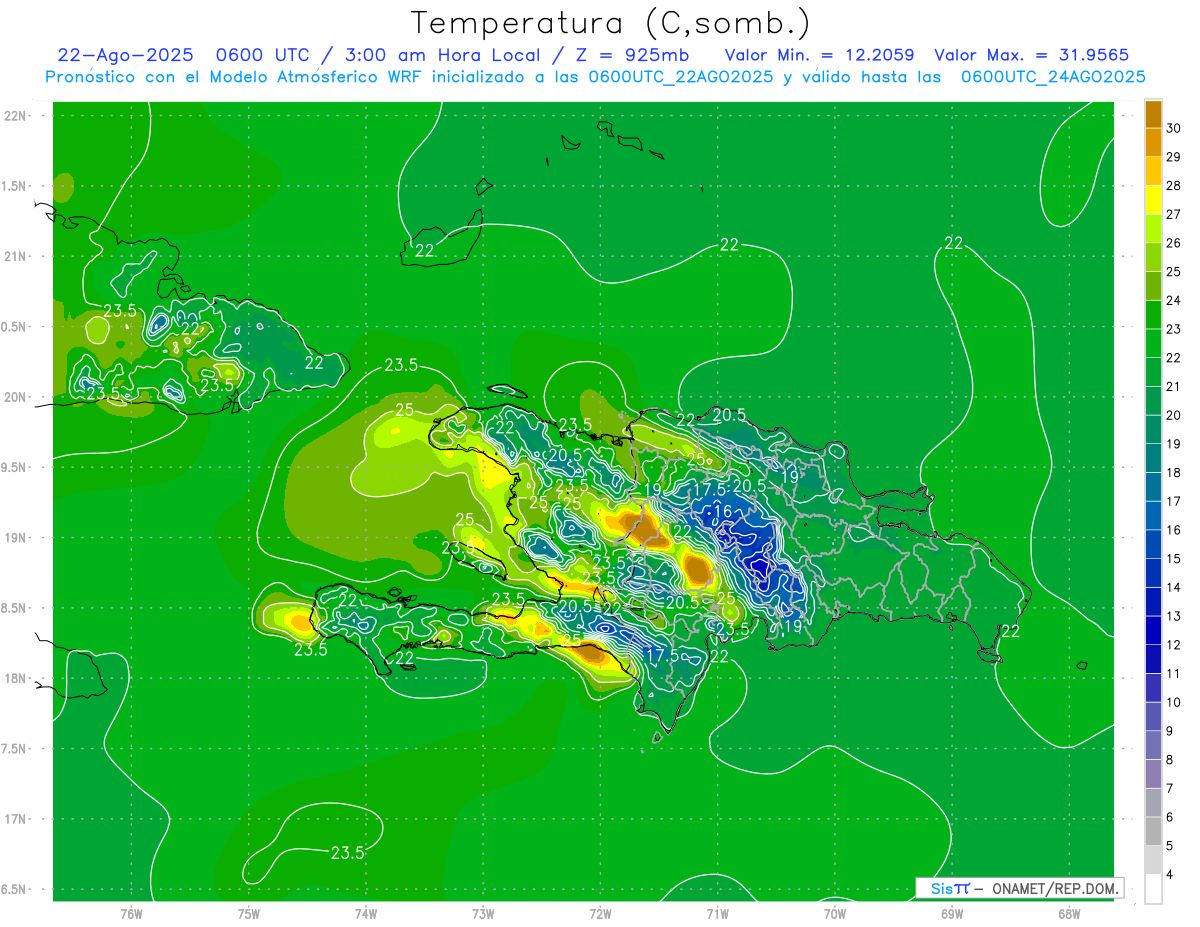Pick the brown swatch above 30 in legend
This screenshot has height=927, width=1200.
coord(1153,114)
